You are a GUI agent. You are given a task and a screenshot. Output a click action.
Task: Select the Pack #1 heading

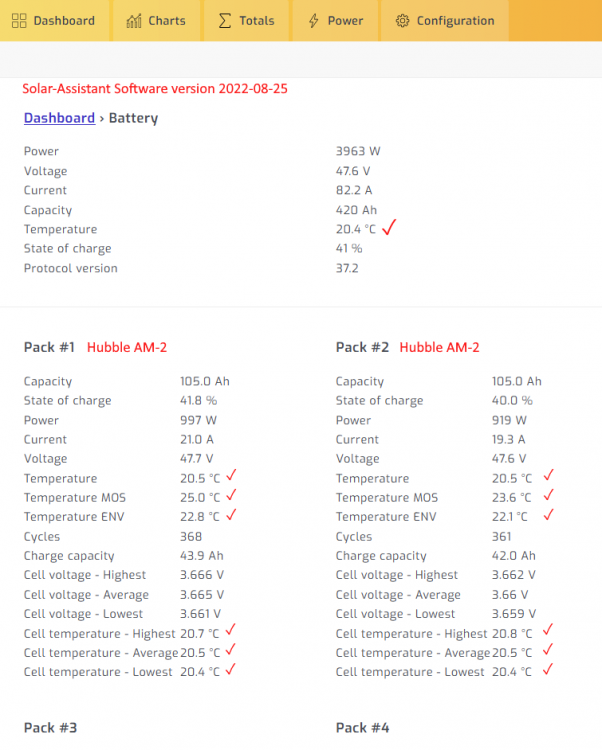tap(49, 347)
